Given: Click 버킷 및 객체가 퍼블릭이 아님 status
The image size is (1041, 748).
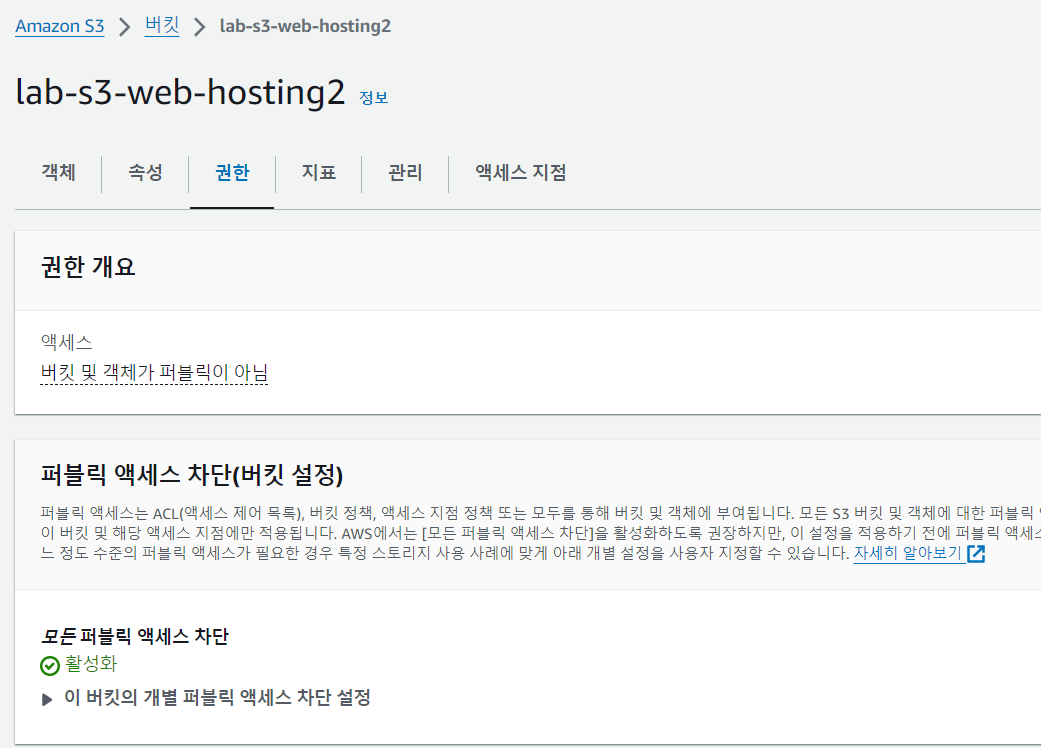Looking at the screenshot, I should click(x=154, y=373).
